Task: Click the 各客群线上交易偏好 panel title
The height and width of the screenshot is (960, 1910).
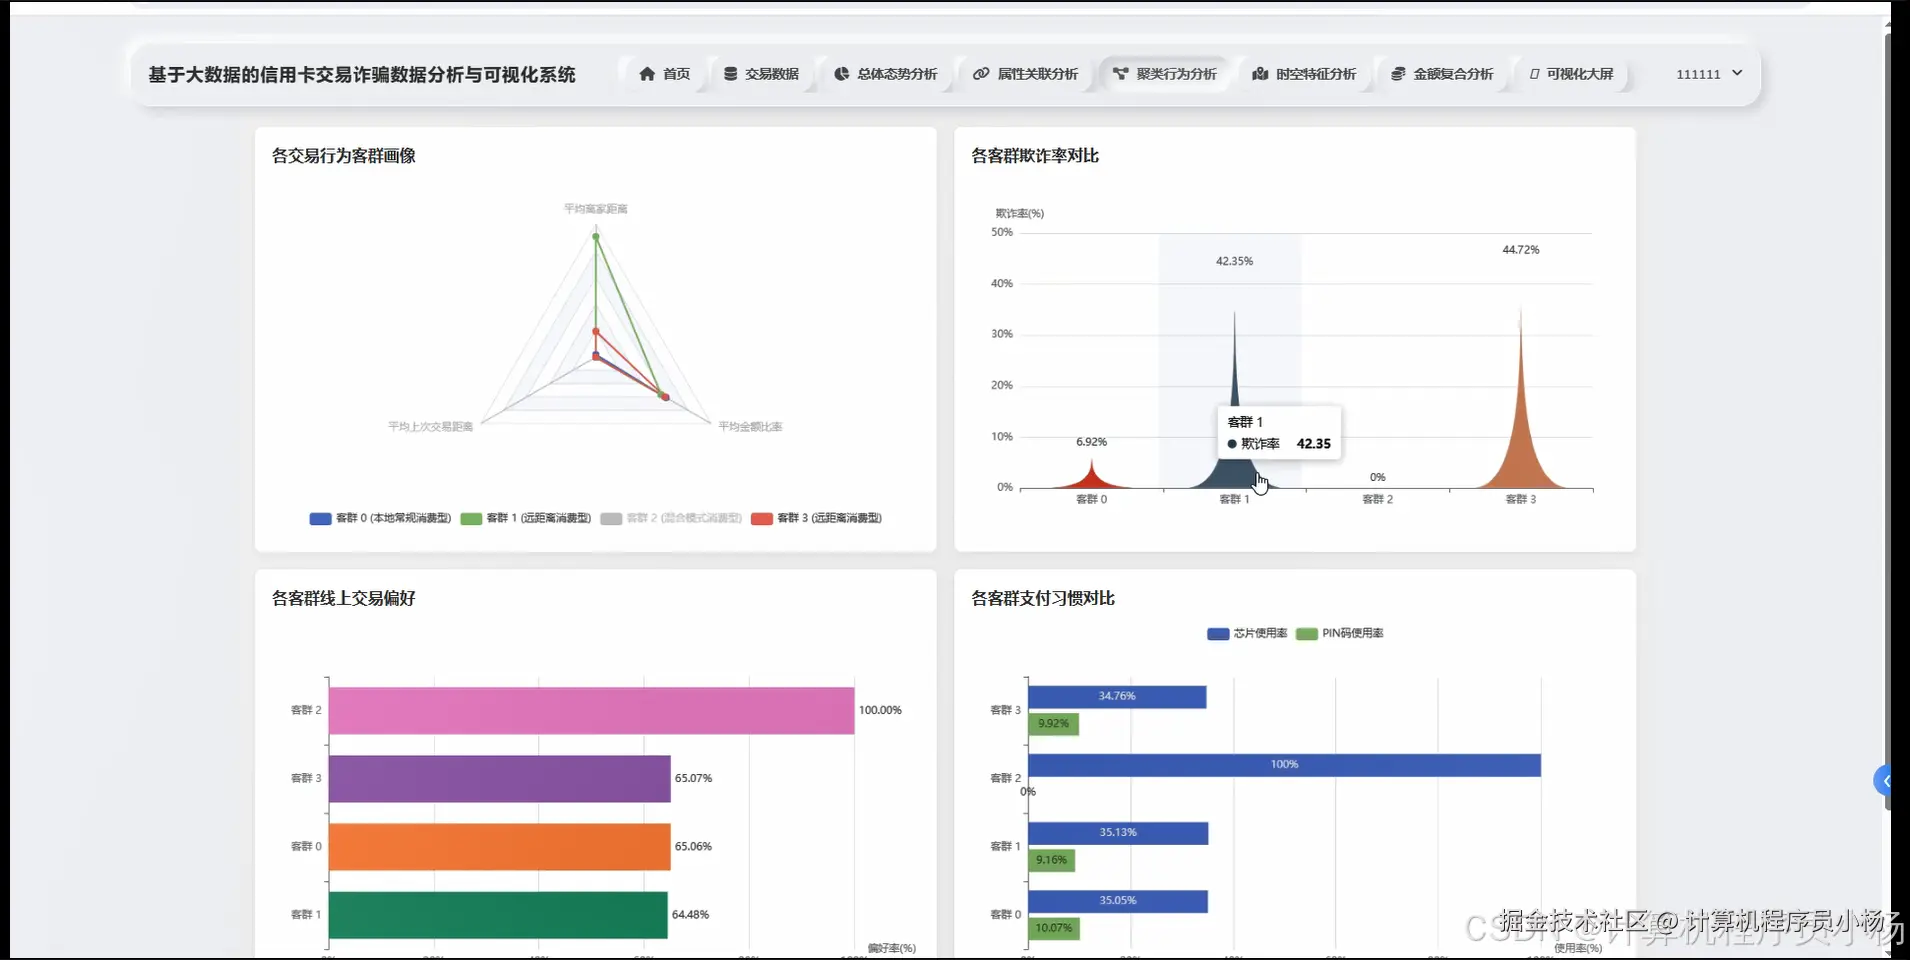Action: (343, 598)
